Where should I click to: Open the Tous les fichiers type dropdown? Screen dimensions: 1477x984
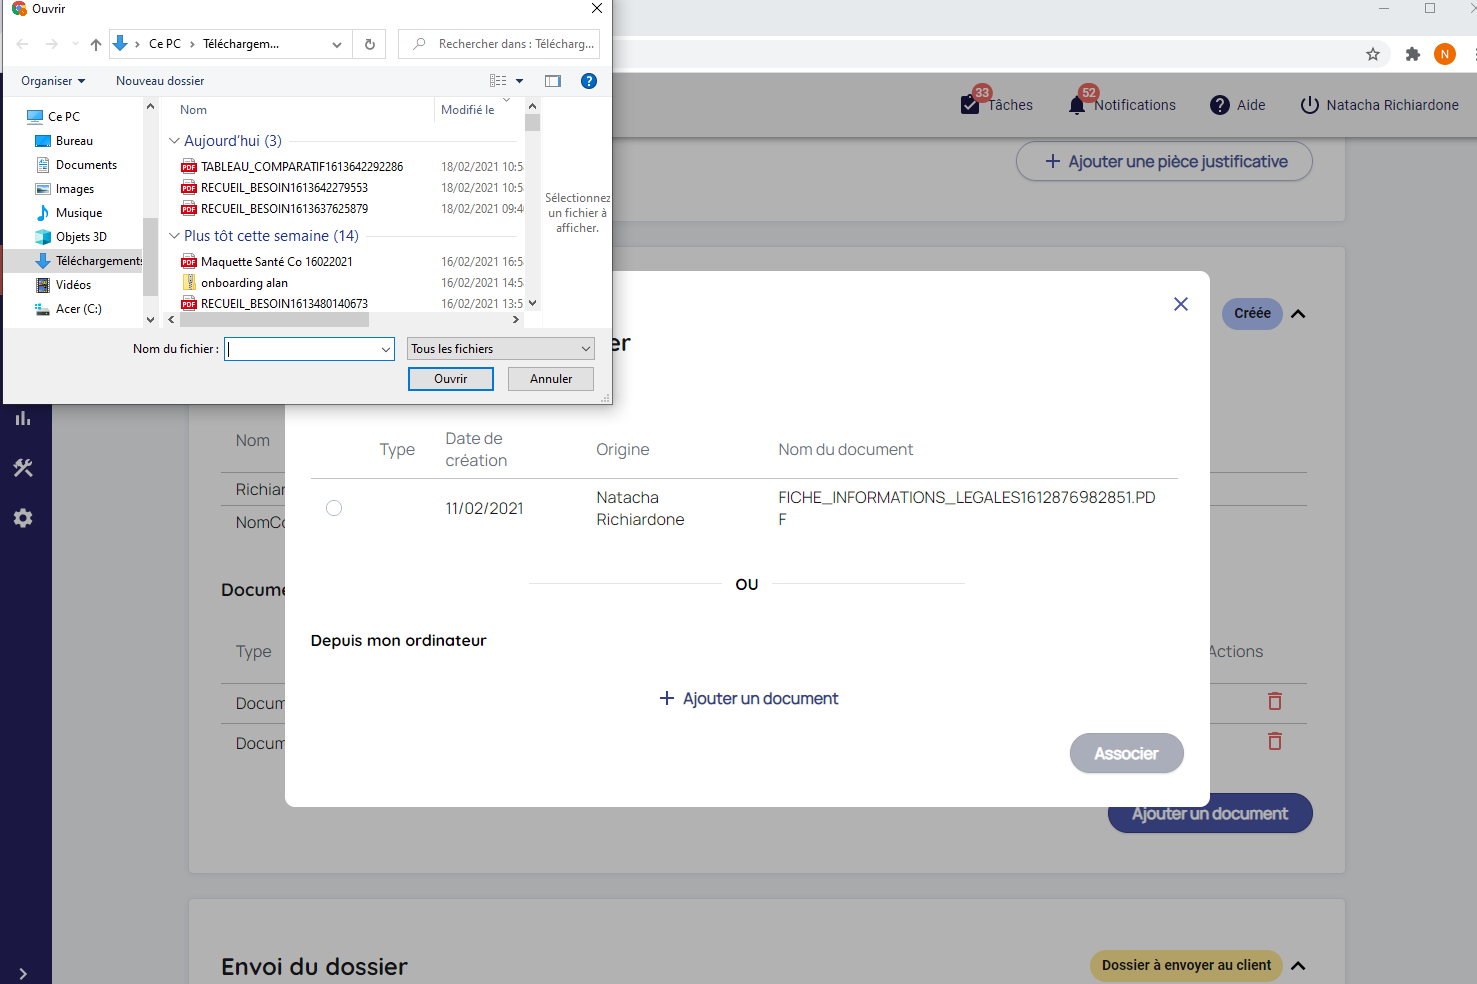(x=500, y=349)
